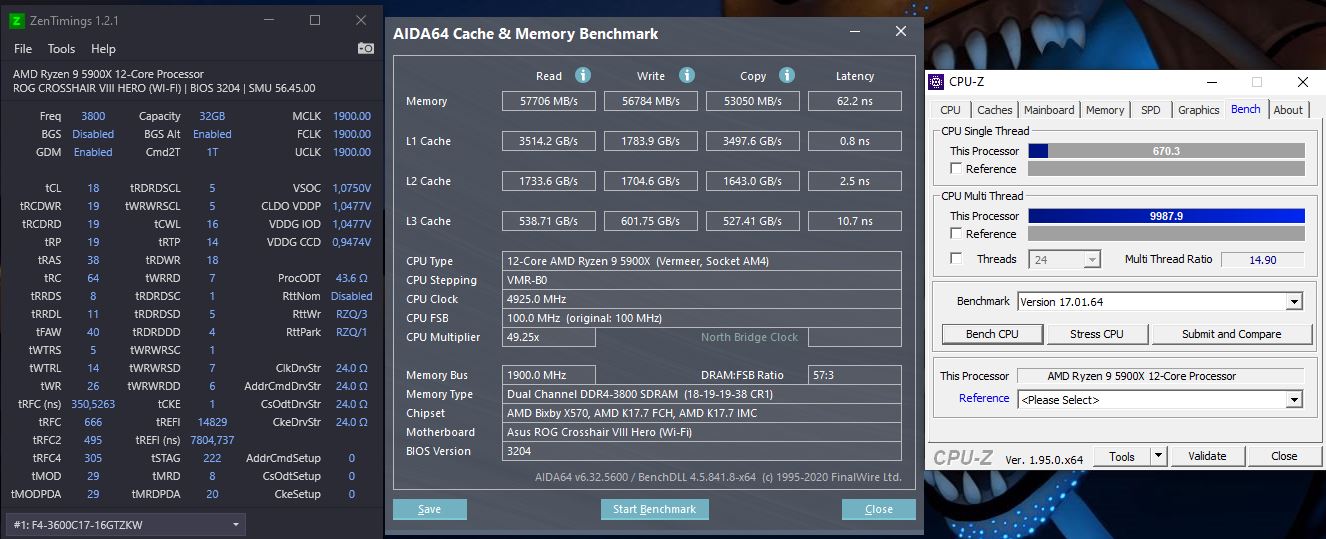Screen dimensions: 1326x539
Task: Click the tCL value 18 in ZenTimings
Action: pyautogui.click(x=93, y=188)
